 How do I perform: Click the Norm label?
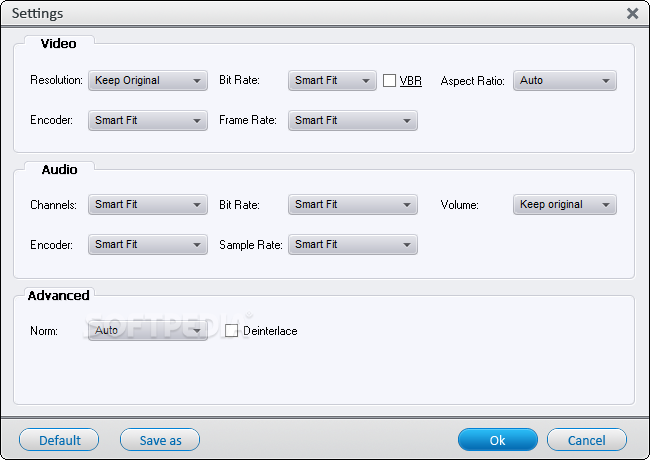[x=44, y=331]
